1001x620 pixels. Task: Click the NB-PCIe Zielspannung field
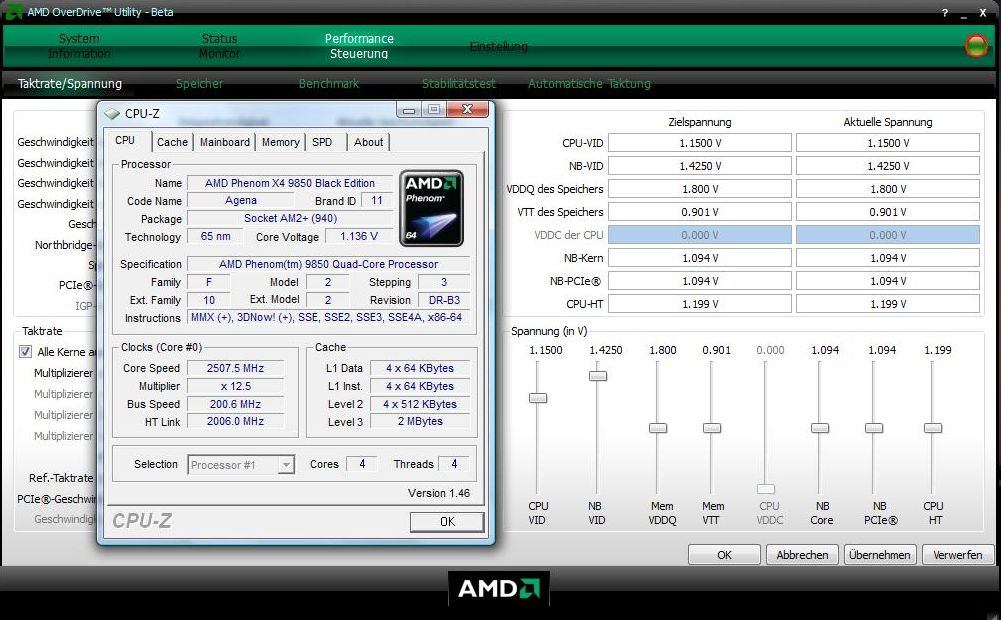point(700,281)
